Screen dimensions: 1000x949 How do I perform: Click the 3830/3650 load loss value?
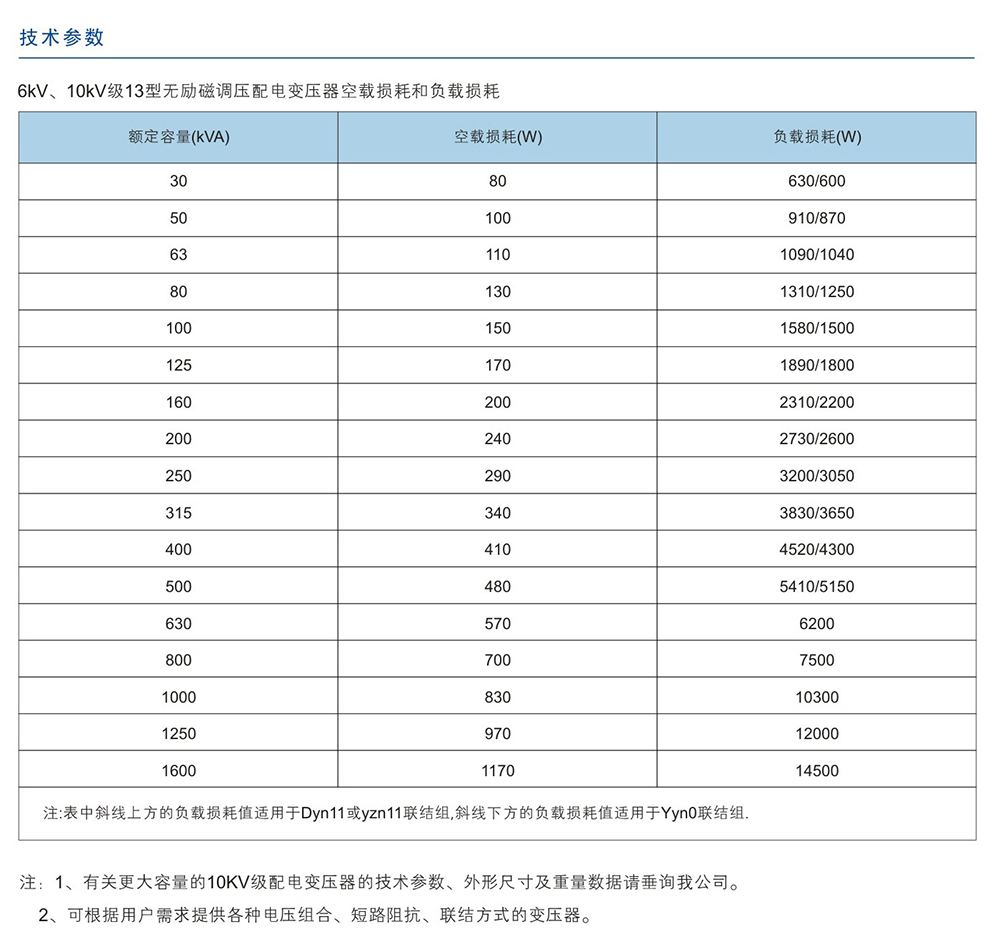point(816,513)
